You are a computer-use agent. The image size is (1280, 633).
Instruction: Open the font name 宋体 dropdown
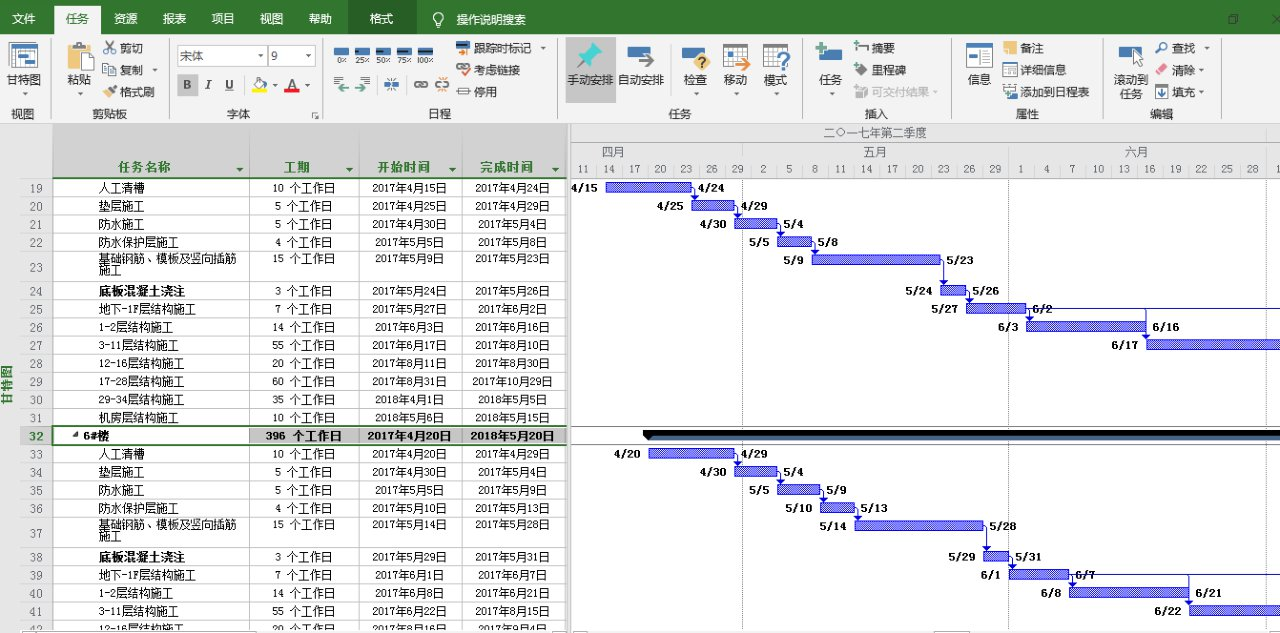[260, 56]
